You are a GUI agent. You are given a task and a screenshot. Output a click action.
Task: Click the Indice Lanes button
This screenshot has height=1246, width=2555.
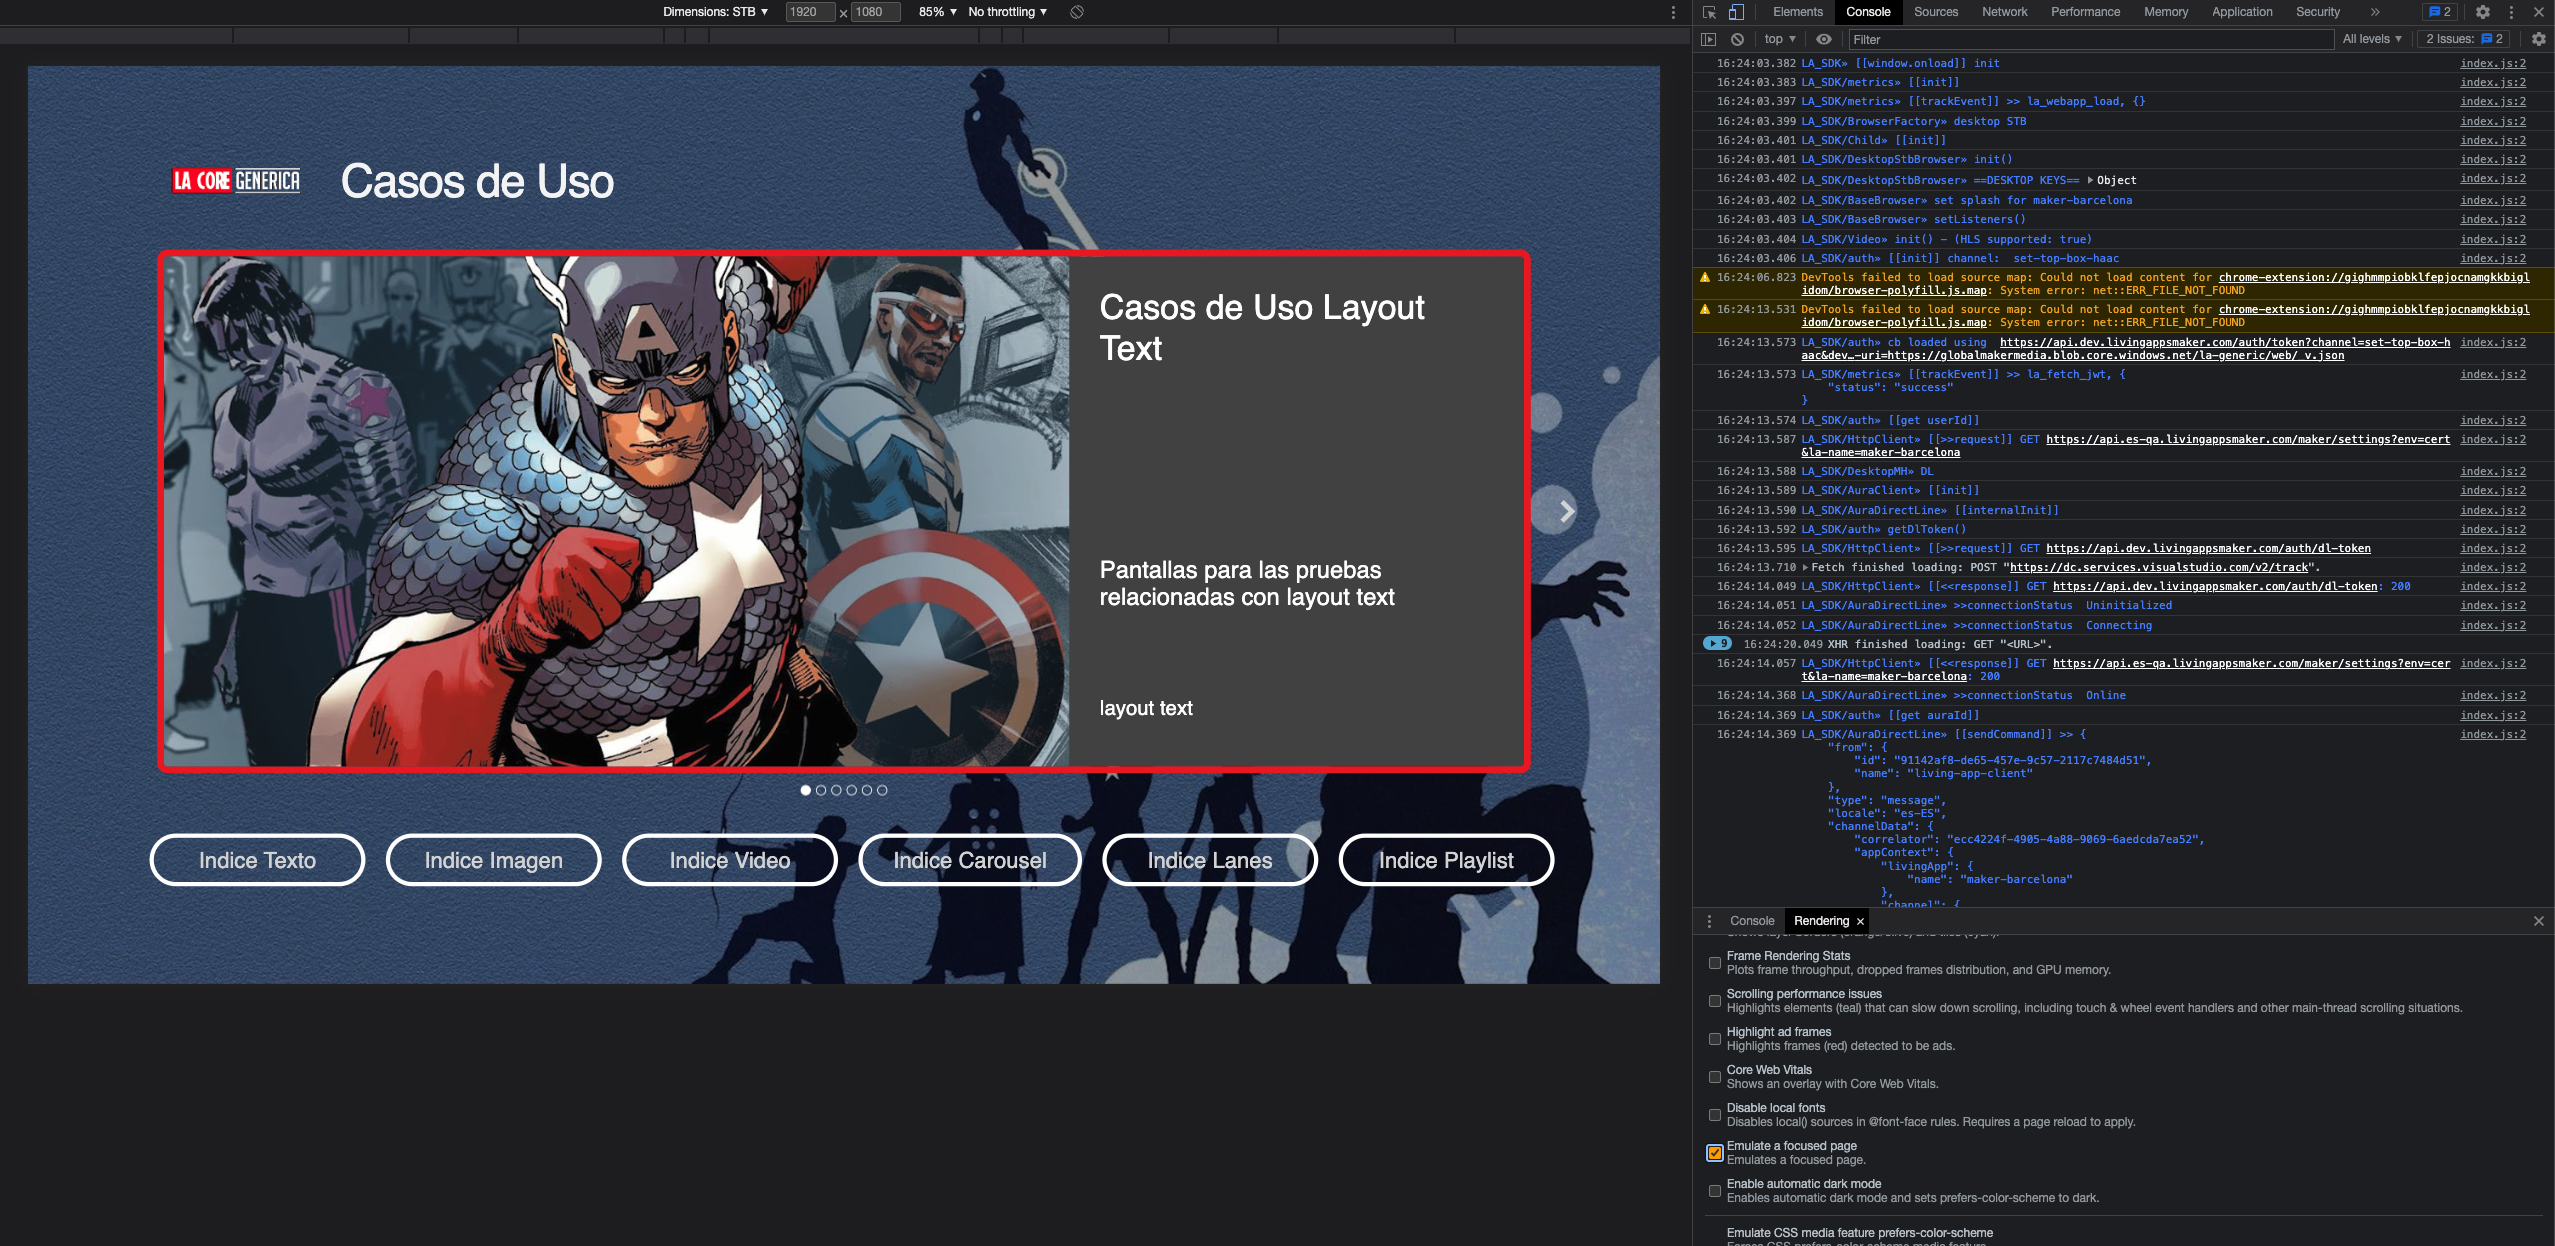pyautogui.click(x=1209, y=861)
